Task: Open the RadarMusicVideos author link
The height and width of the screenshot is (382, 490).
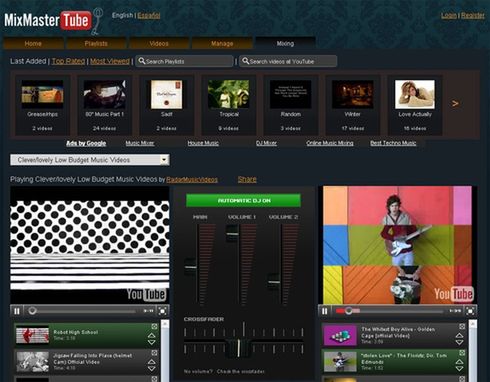Action: pyautogui.click(x=192, y=180)
